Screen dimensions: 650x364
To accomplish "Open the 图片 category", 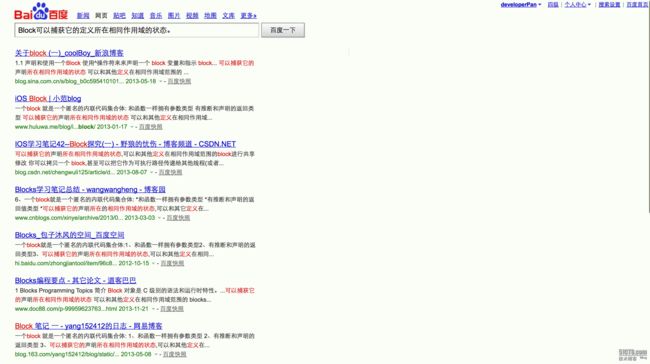I will 174,16.
